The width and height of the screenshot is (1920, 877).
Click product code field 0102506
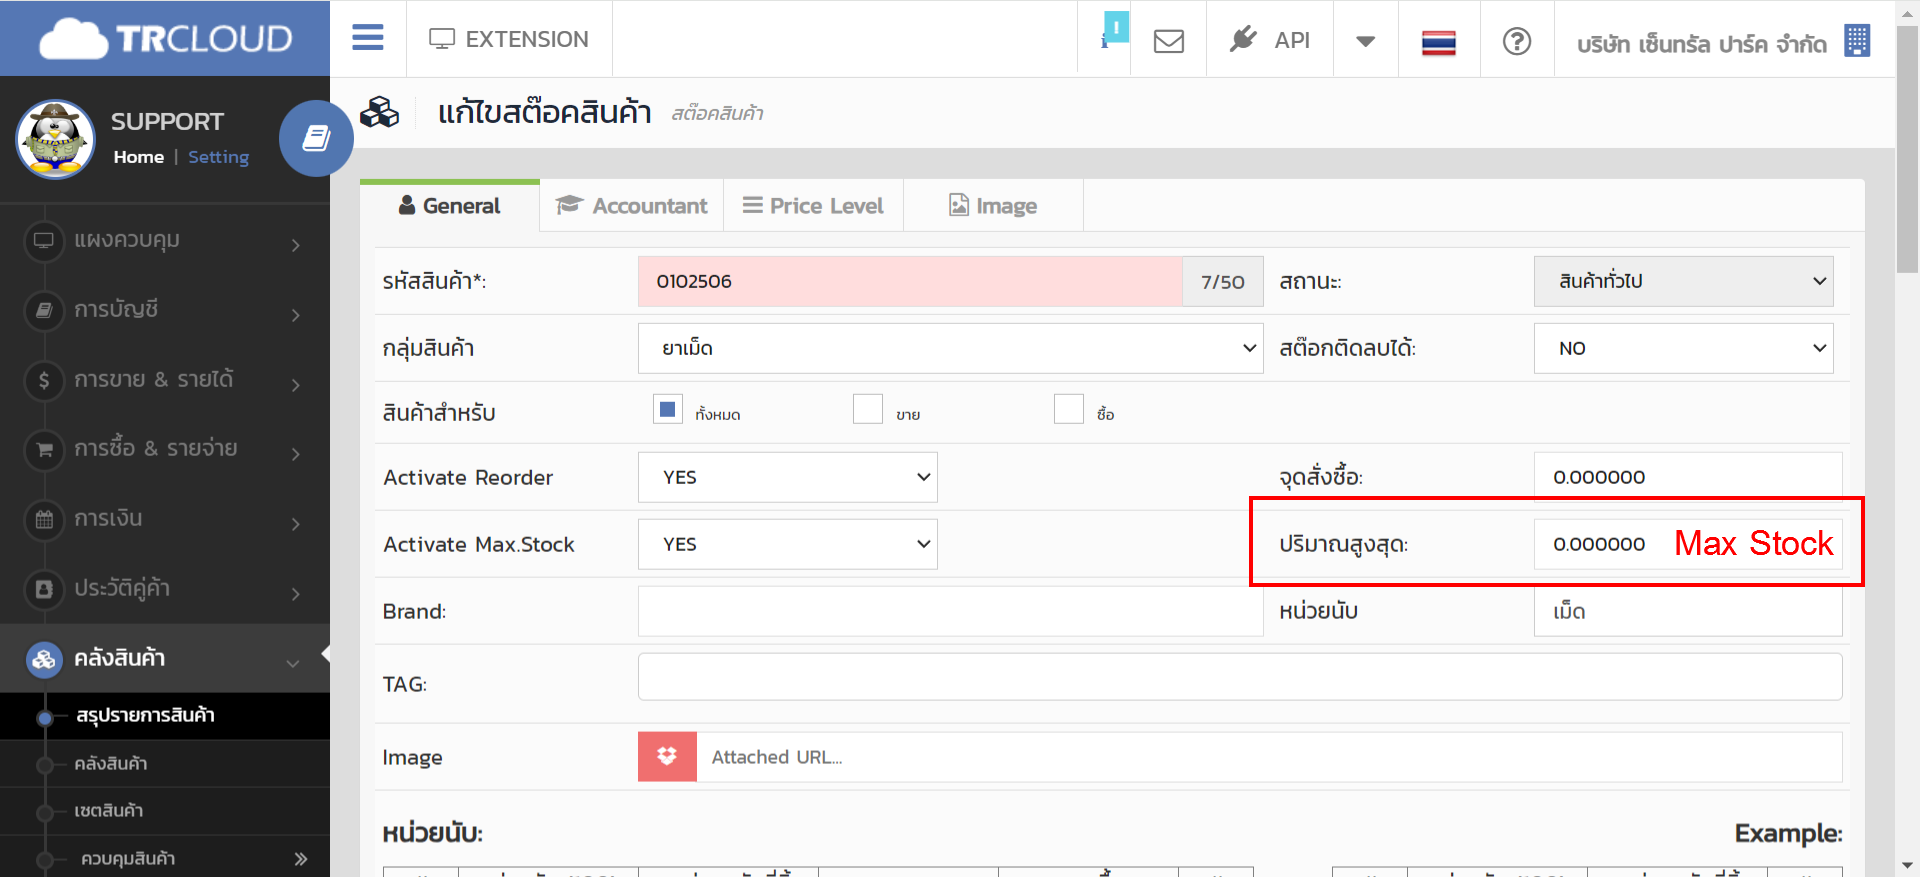910,281
